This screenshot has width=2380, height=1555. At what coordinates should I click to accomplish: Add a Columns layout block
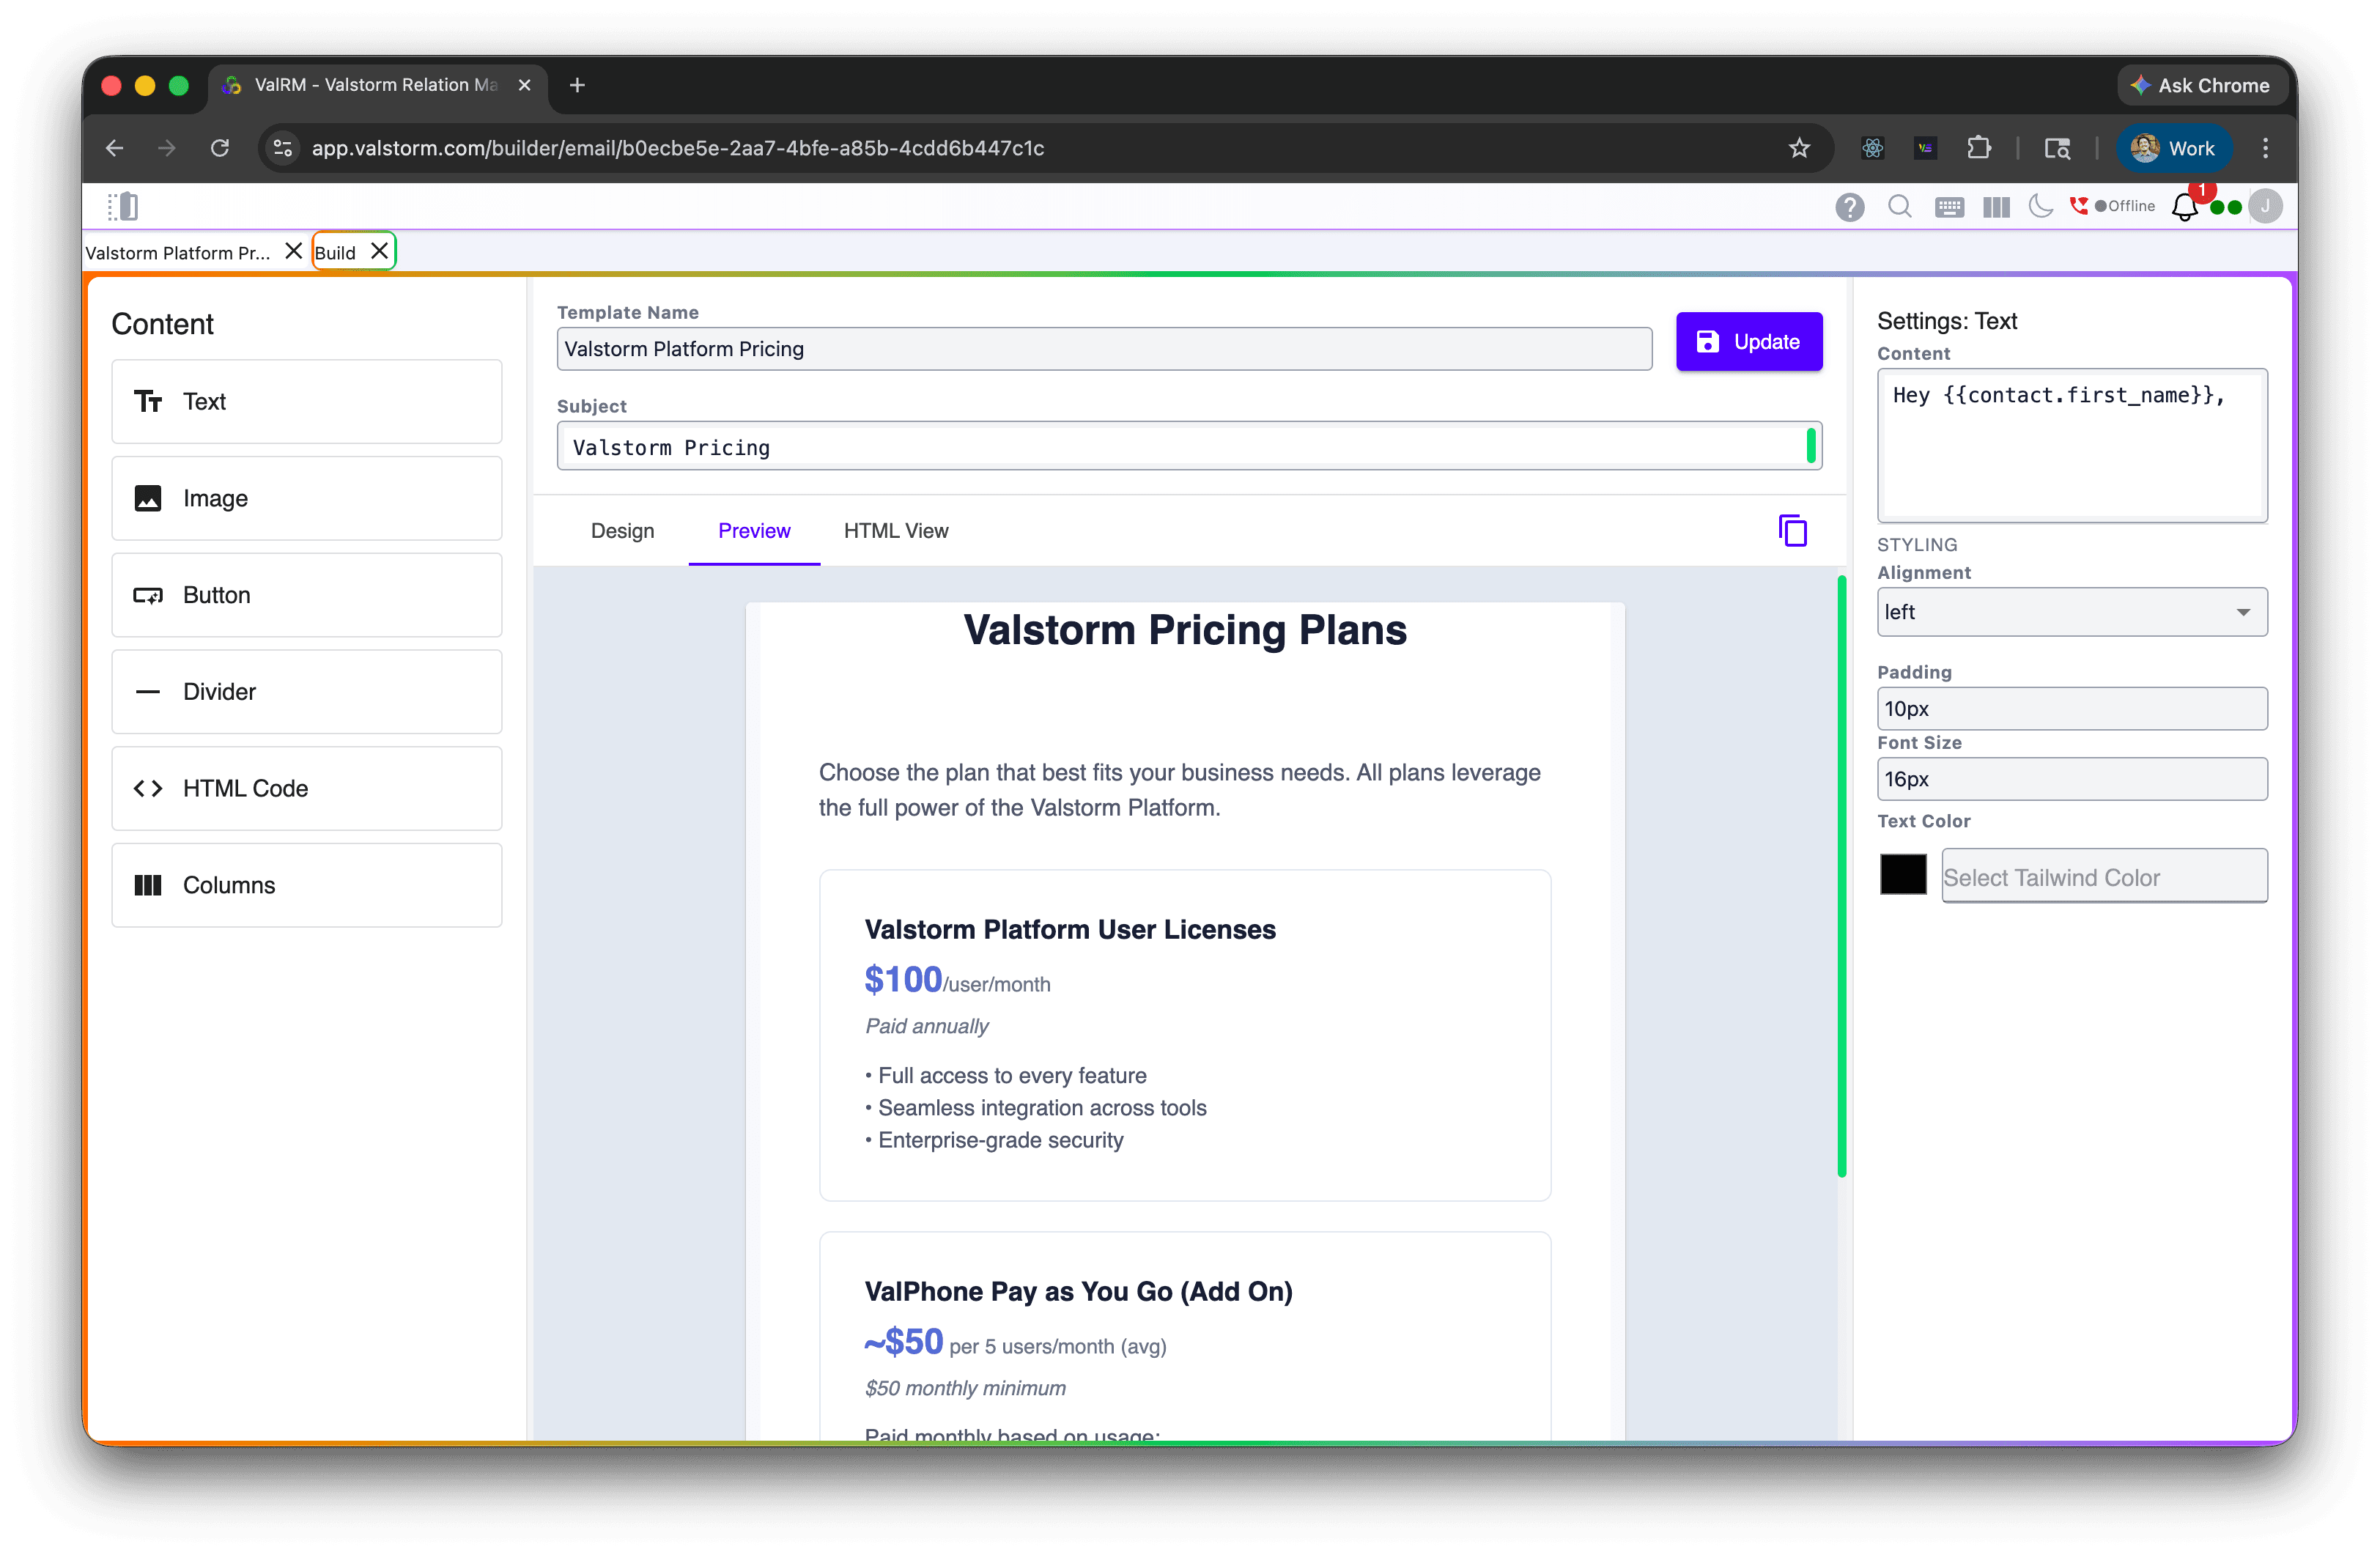tap(306, 884)
